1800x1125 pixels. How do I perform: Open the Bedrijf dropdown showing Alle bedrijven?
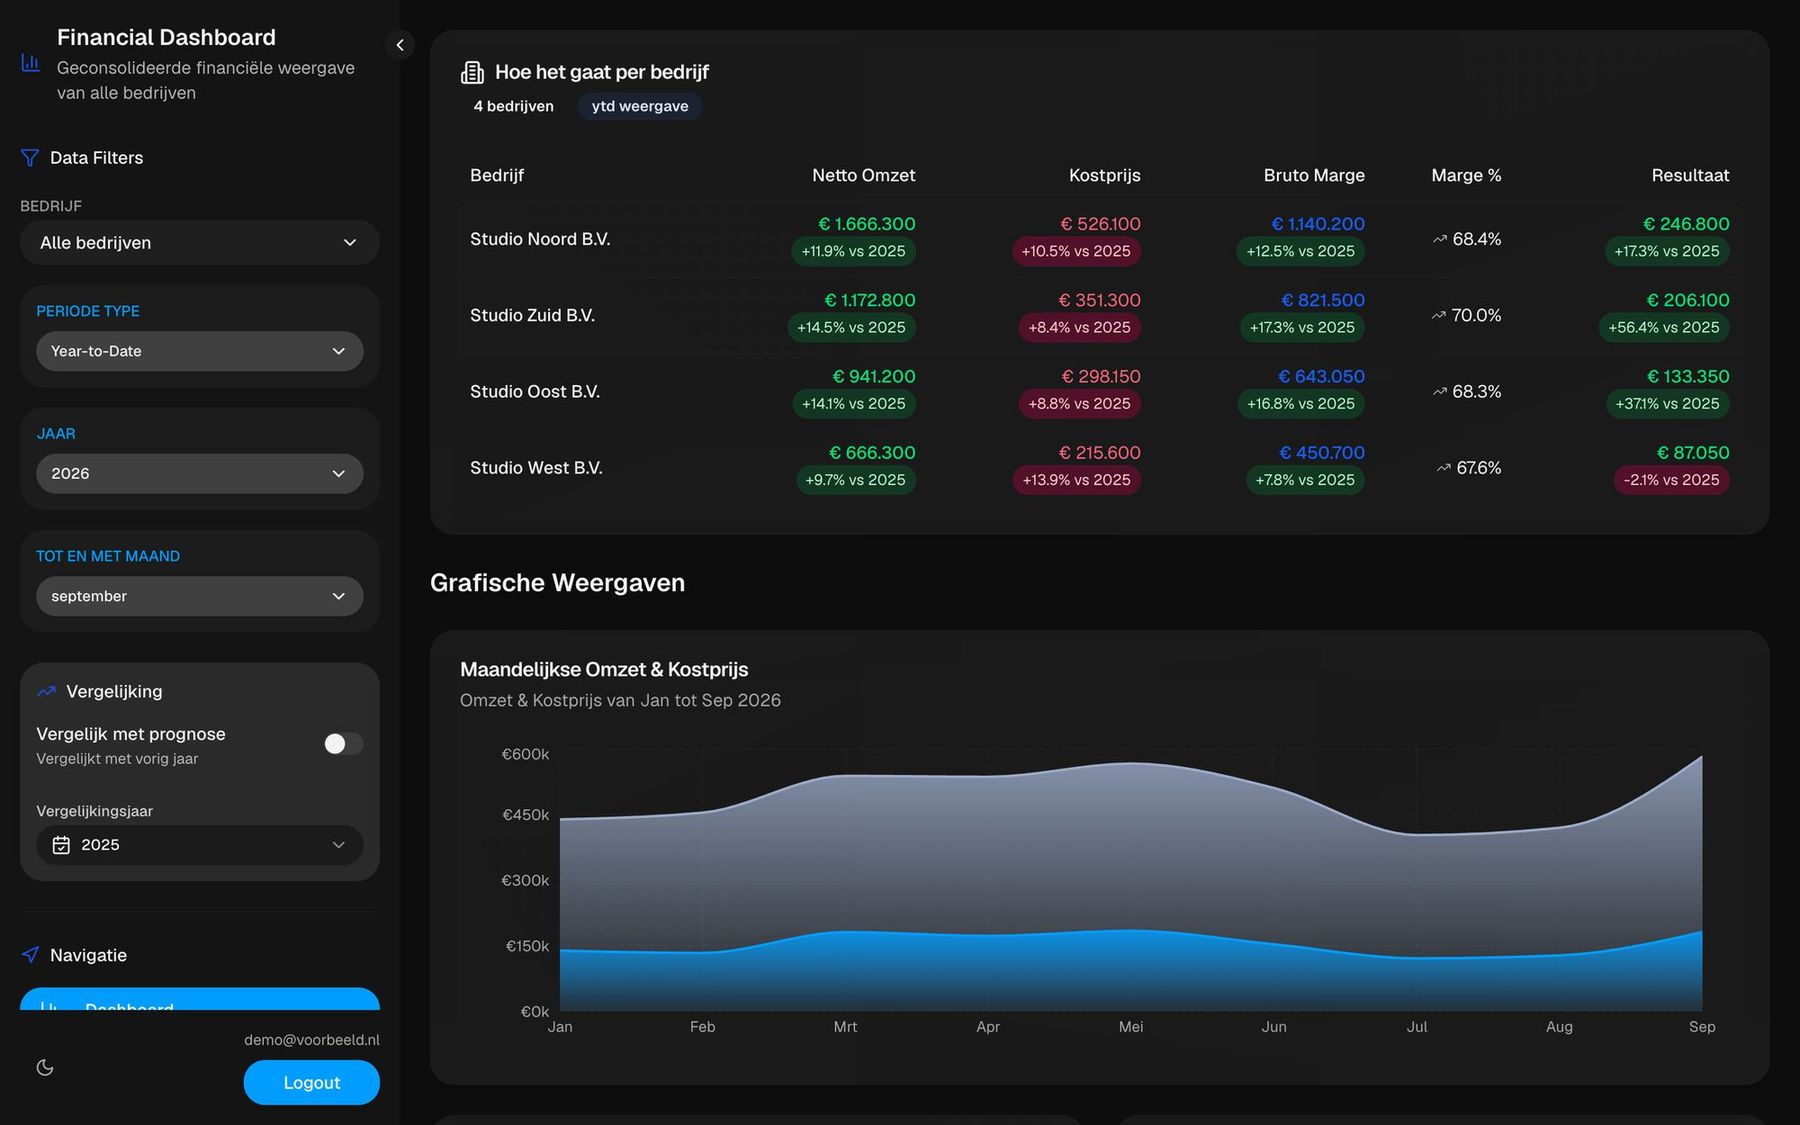tap(200, 243)
